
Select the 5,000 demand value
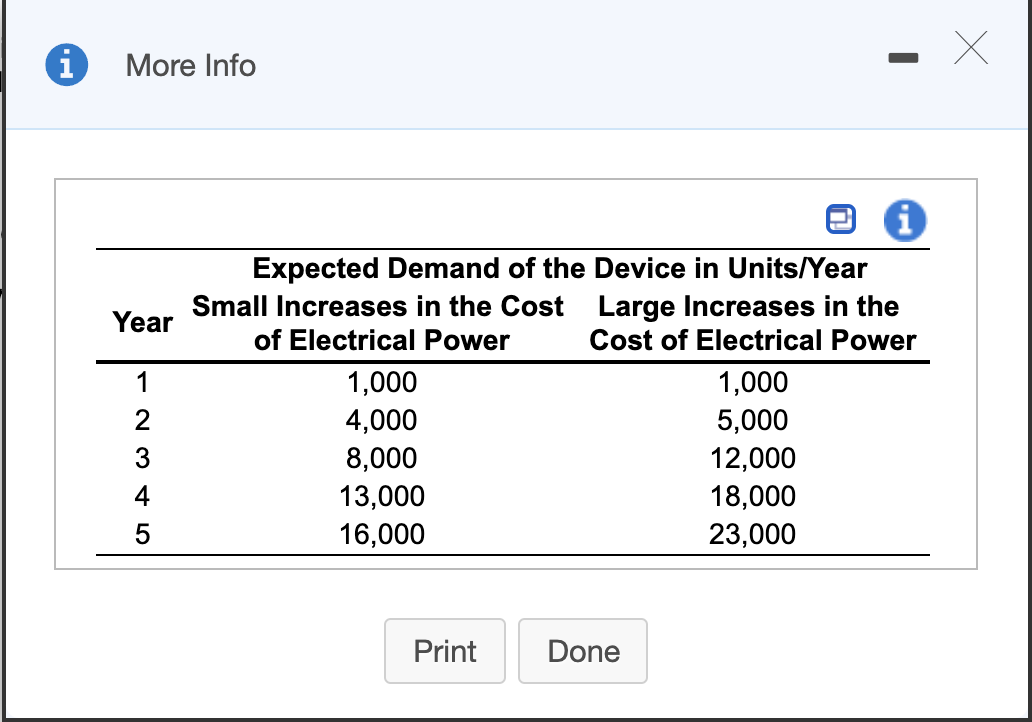753,421
